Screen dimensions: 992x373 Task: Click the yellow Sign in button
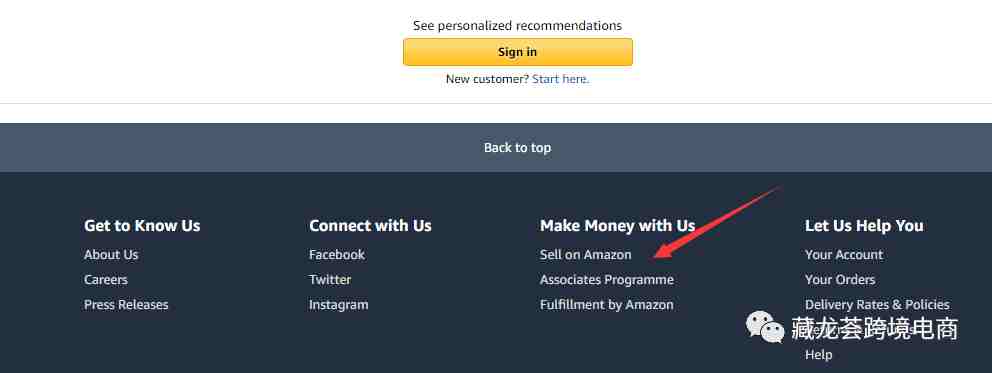(518, 52)
